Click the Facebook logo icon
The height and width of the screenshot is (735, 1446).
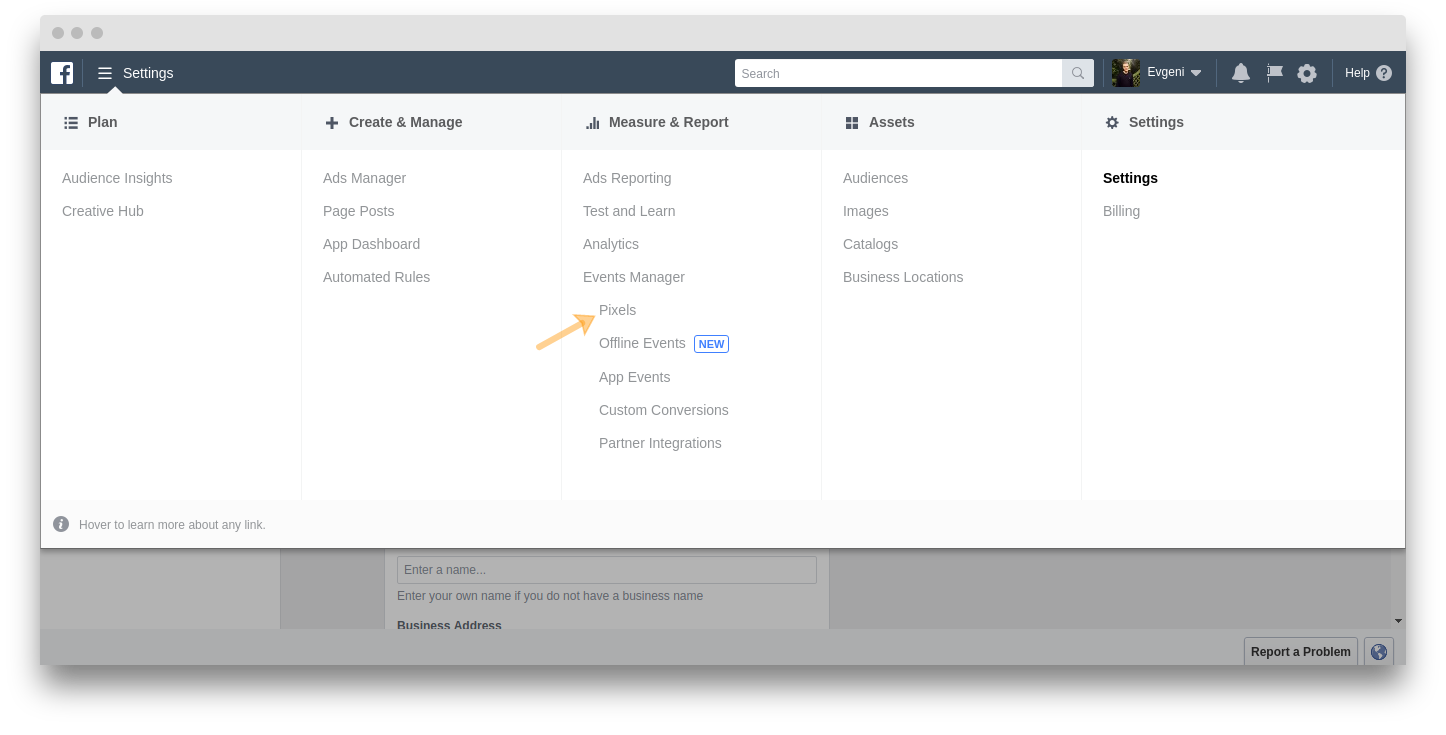tap(62, 73)
